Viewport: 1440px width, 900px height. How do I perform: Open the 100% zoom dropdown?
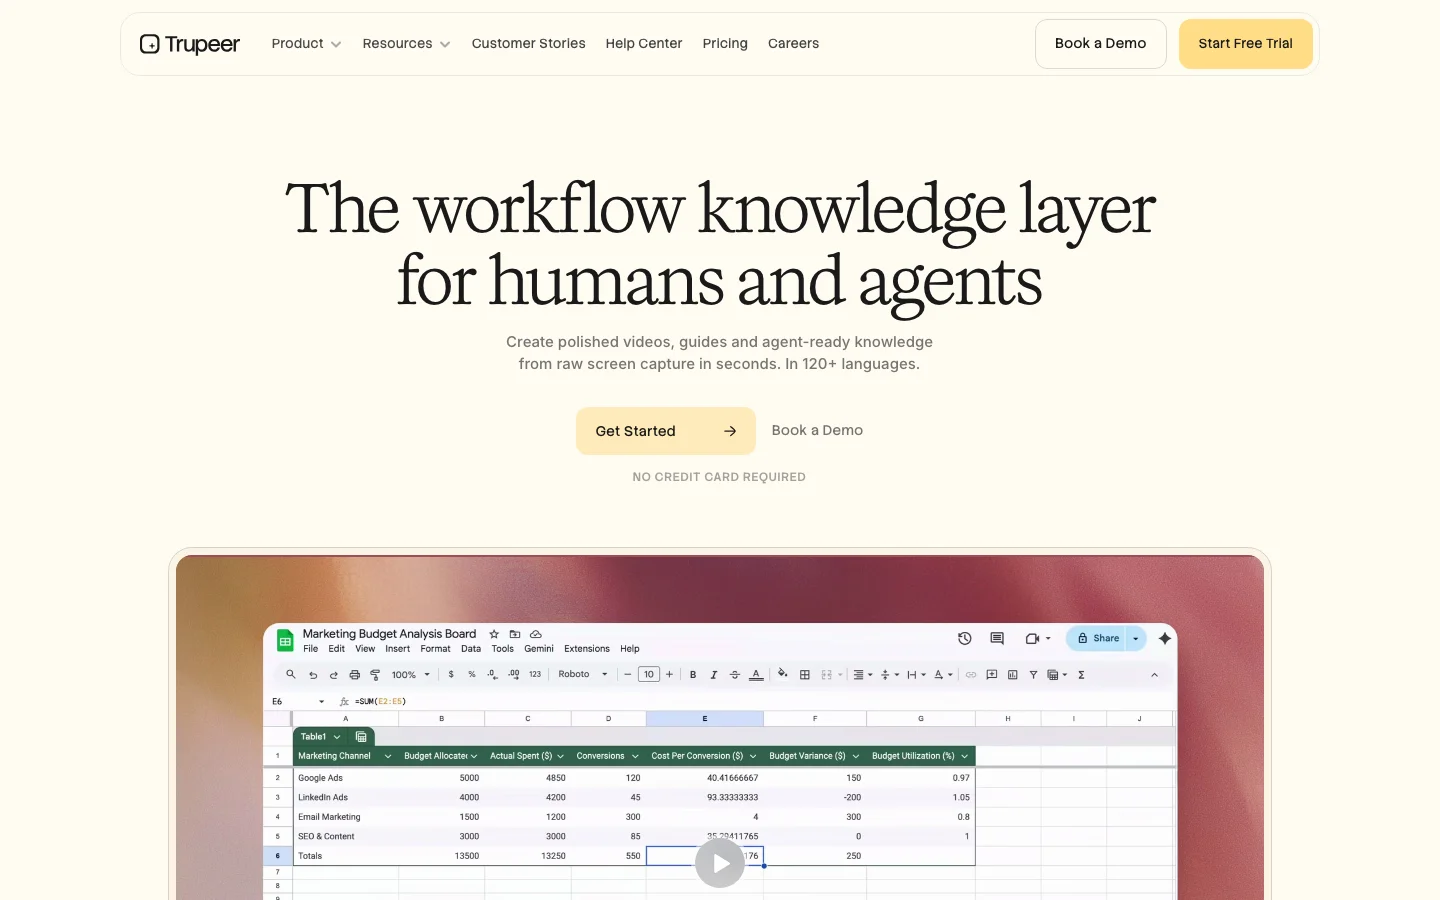(x=411, y=675)
